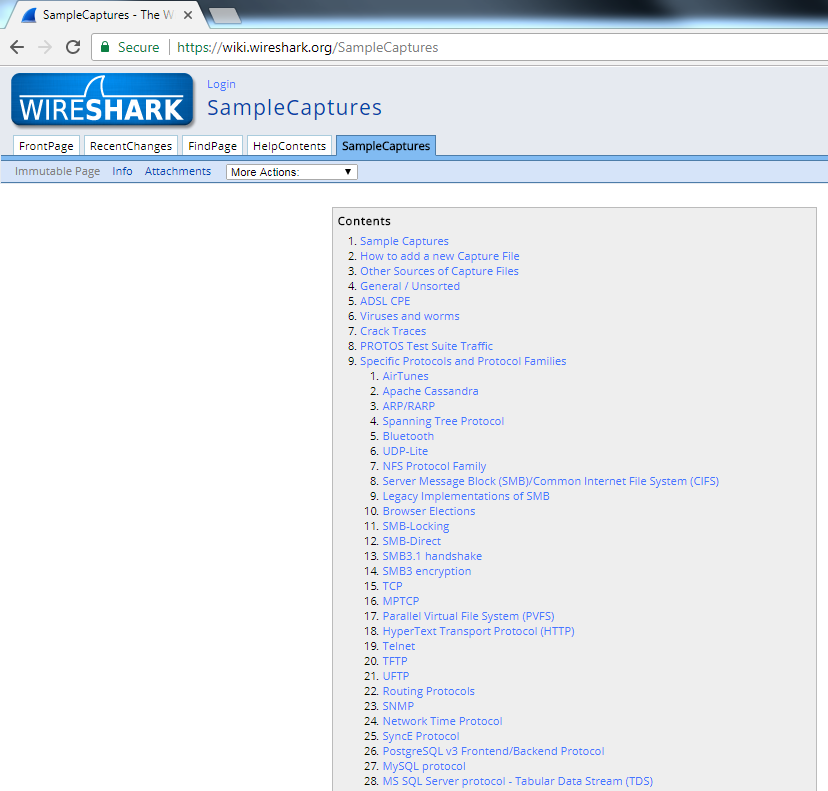The height and width of the screenshot is (791, 828).
Task: Open the More Actions dropdown
Action: click(x=291, y=172)
